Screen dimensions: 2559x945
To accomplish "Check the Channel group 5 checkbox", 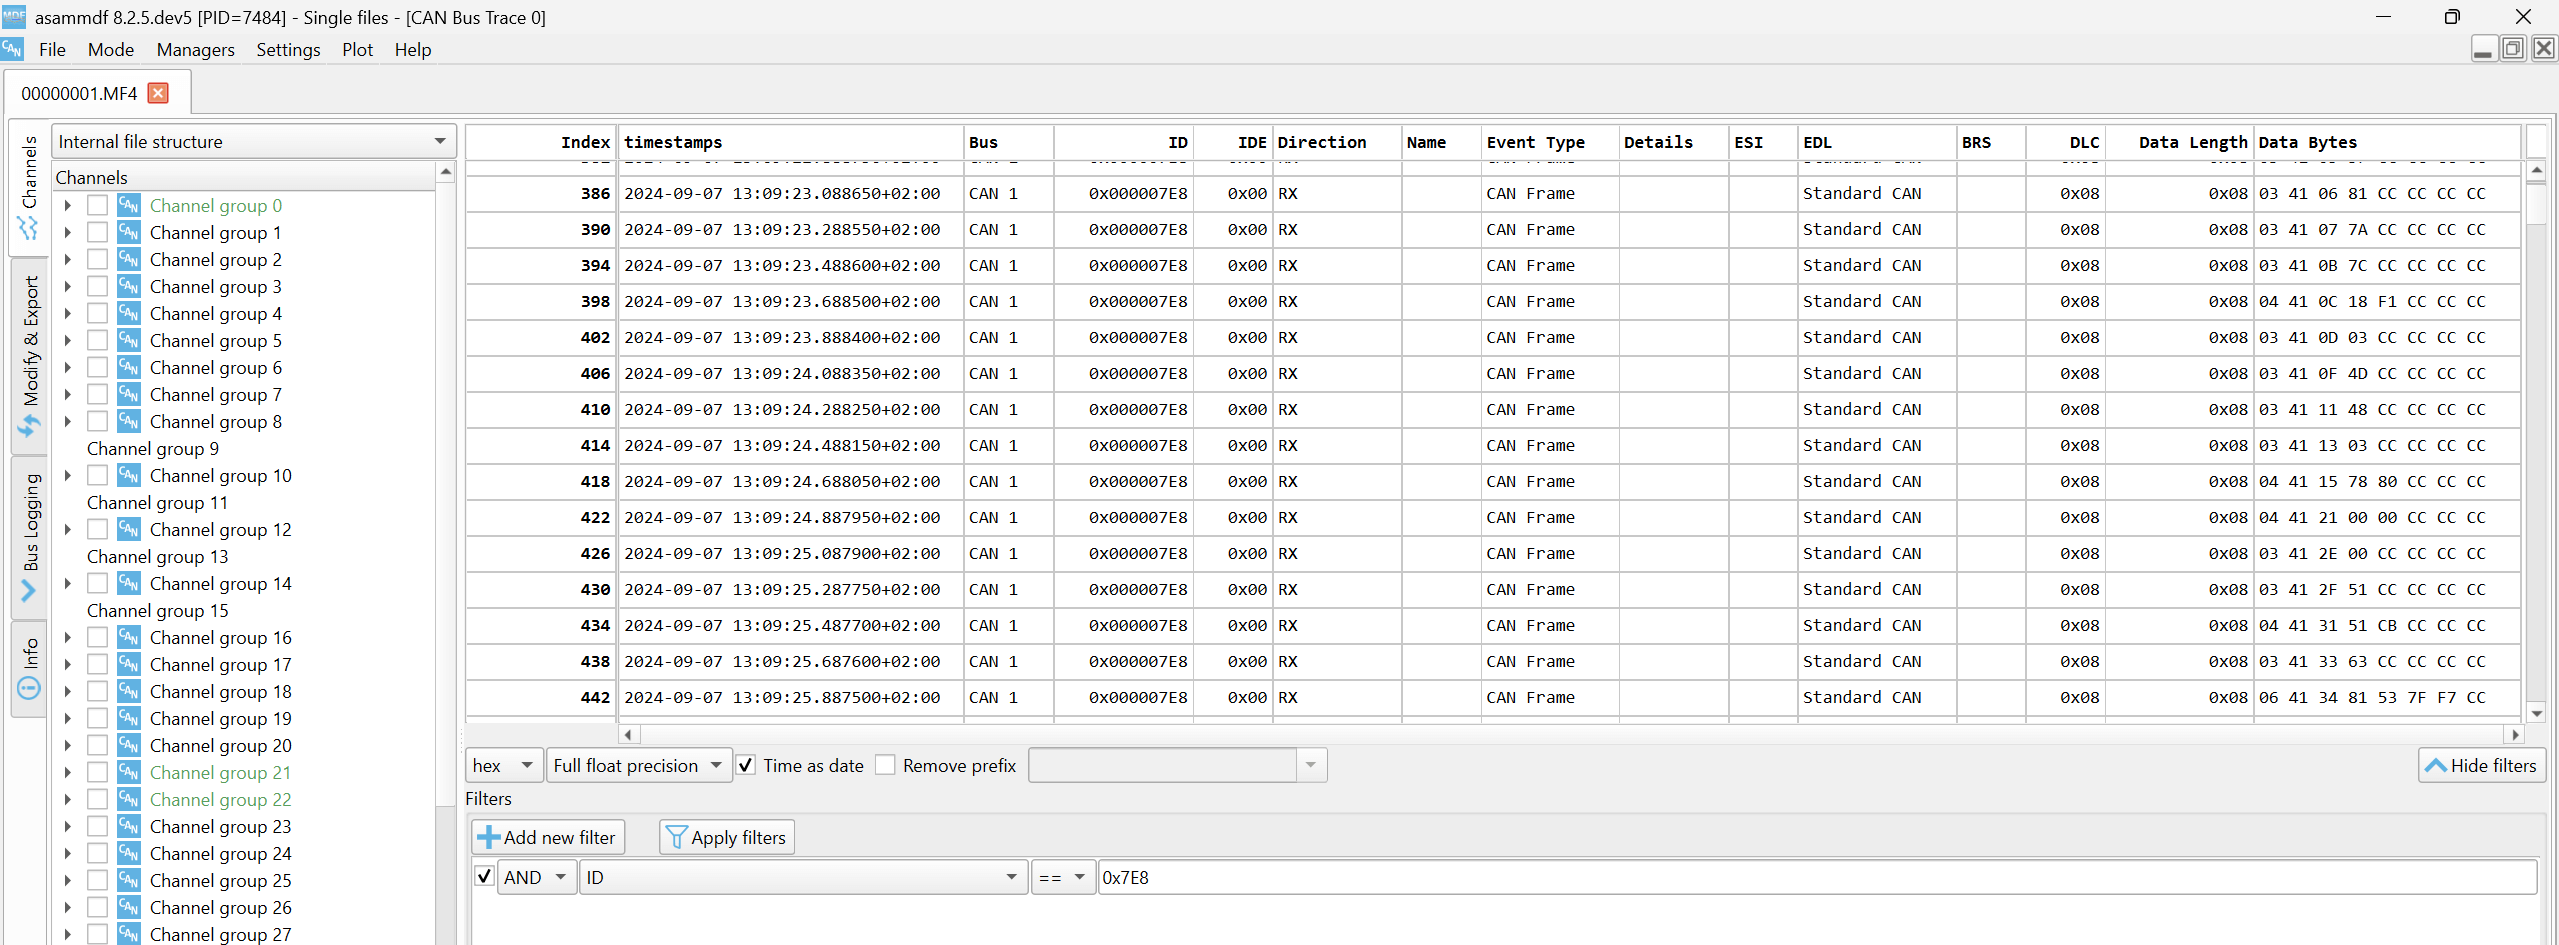I will (97, 340).
